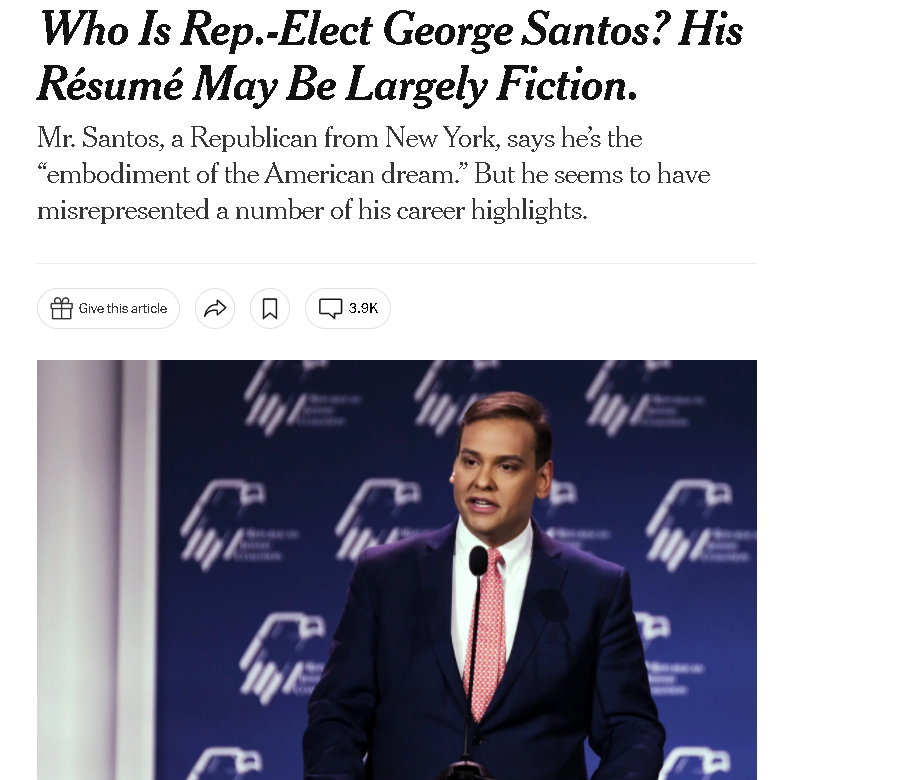905x780 pixels.
Task: Click the gift box icon
Action: [x=61, y=308]
